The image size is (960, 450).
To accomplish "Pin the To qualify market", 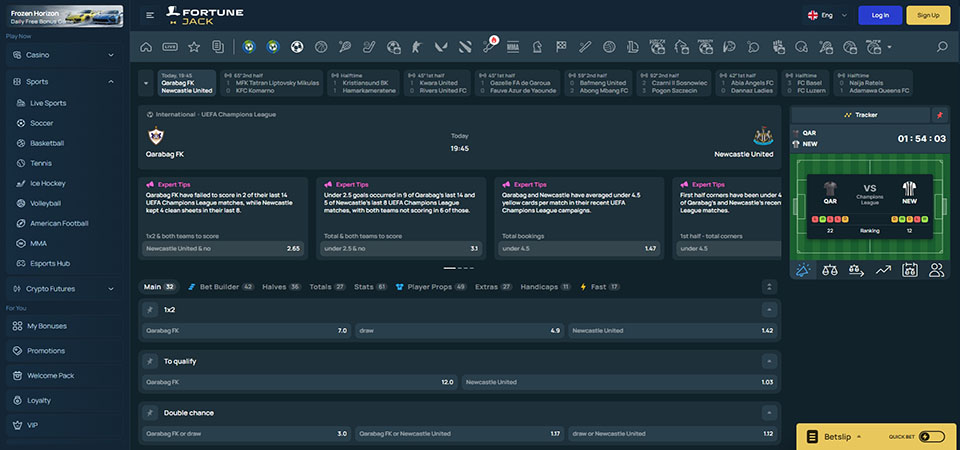I will (x=149, y=361).
